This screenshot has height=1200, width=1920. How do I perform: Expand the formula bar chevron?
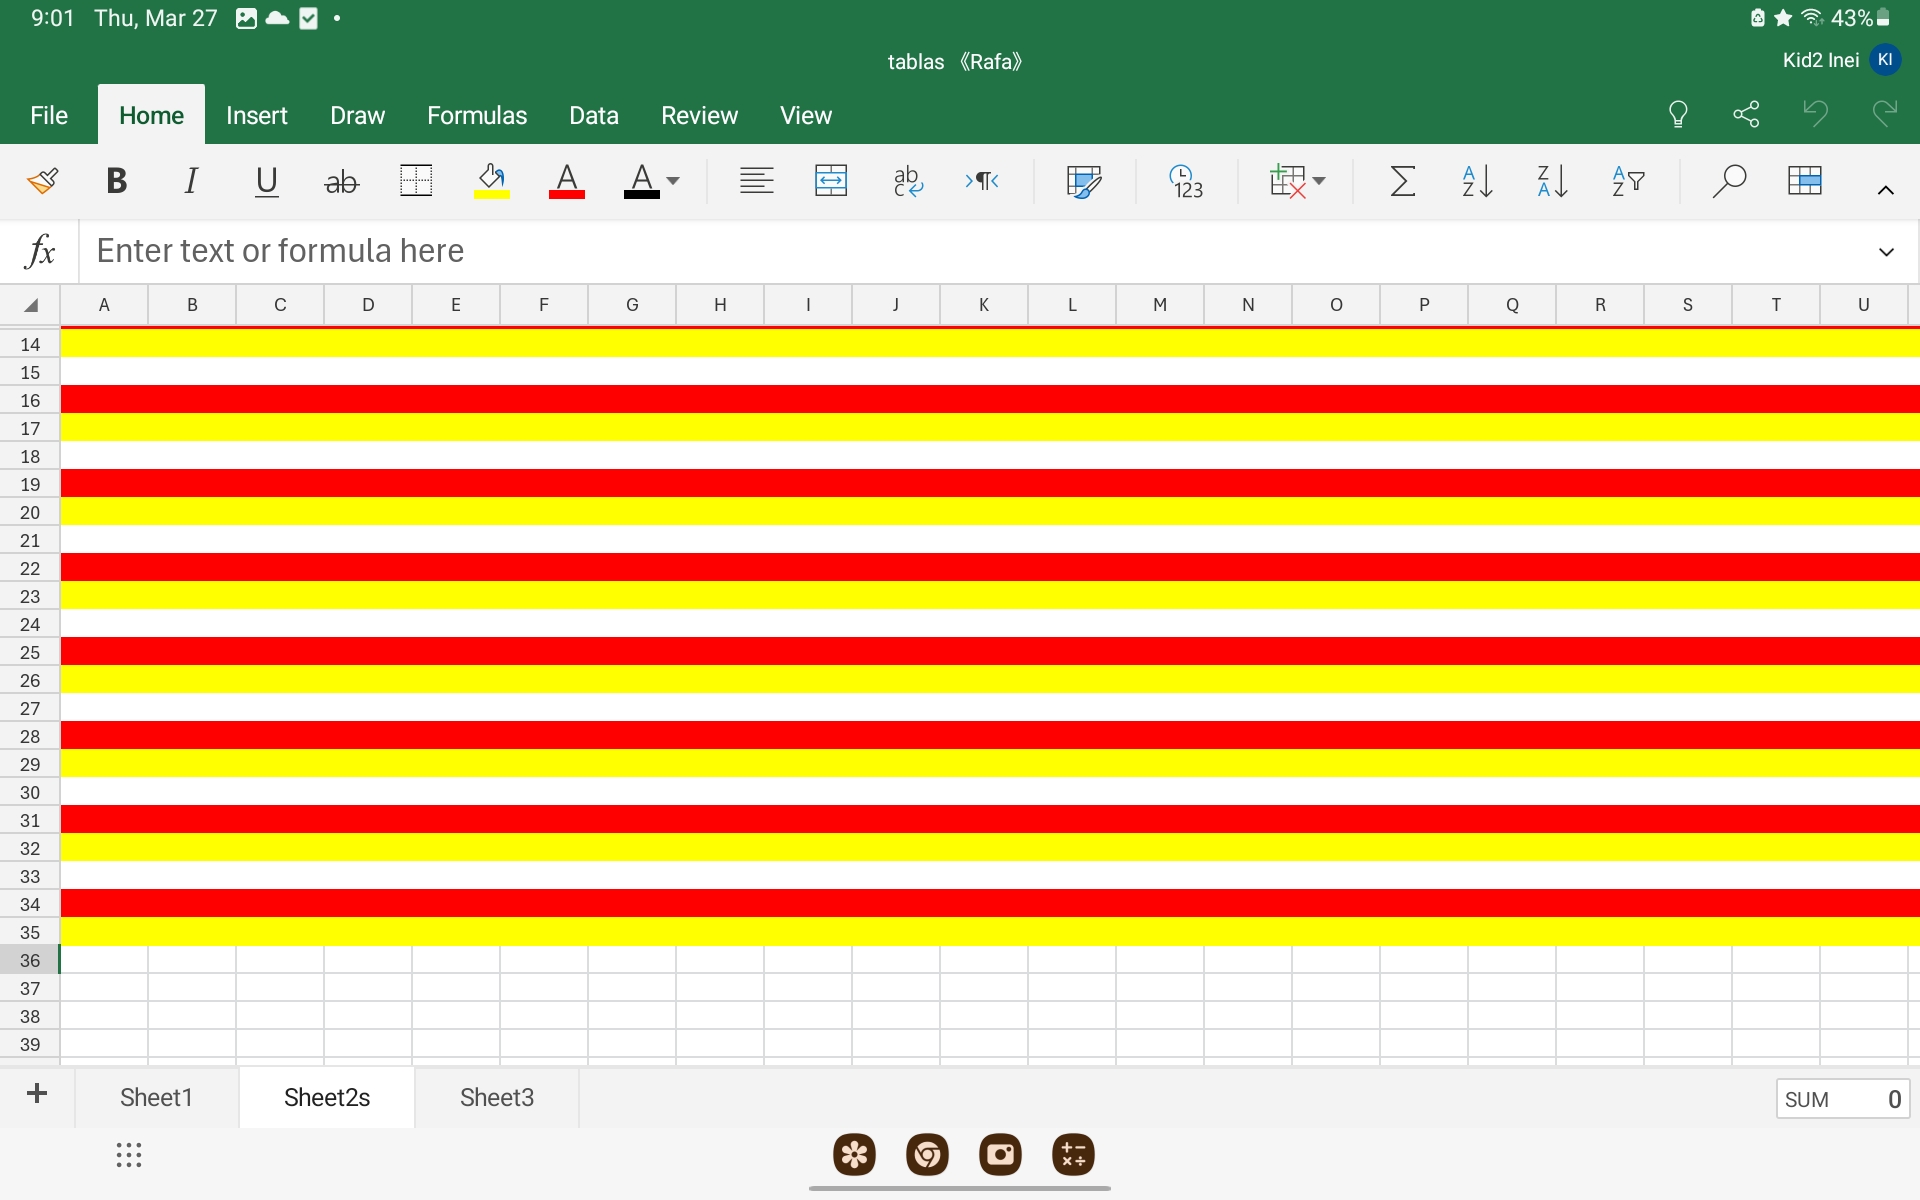(x=1886, y=252)
